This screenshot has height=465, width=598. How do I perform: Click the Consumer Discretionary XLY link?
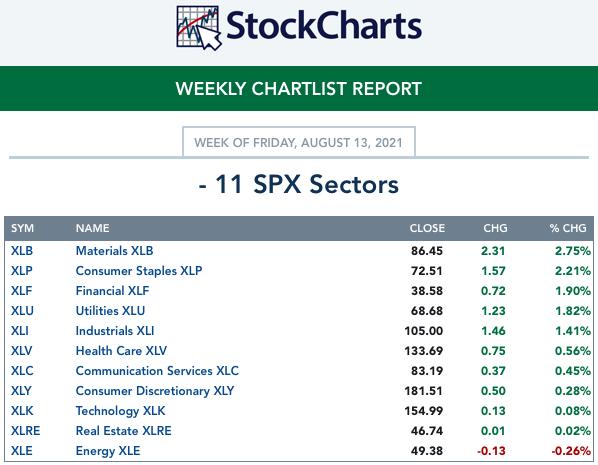[155, 391]
